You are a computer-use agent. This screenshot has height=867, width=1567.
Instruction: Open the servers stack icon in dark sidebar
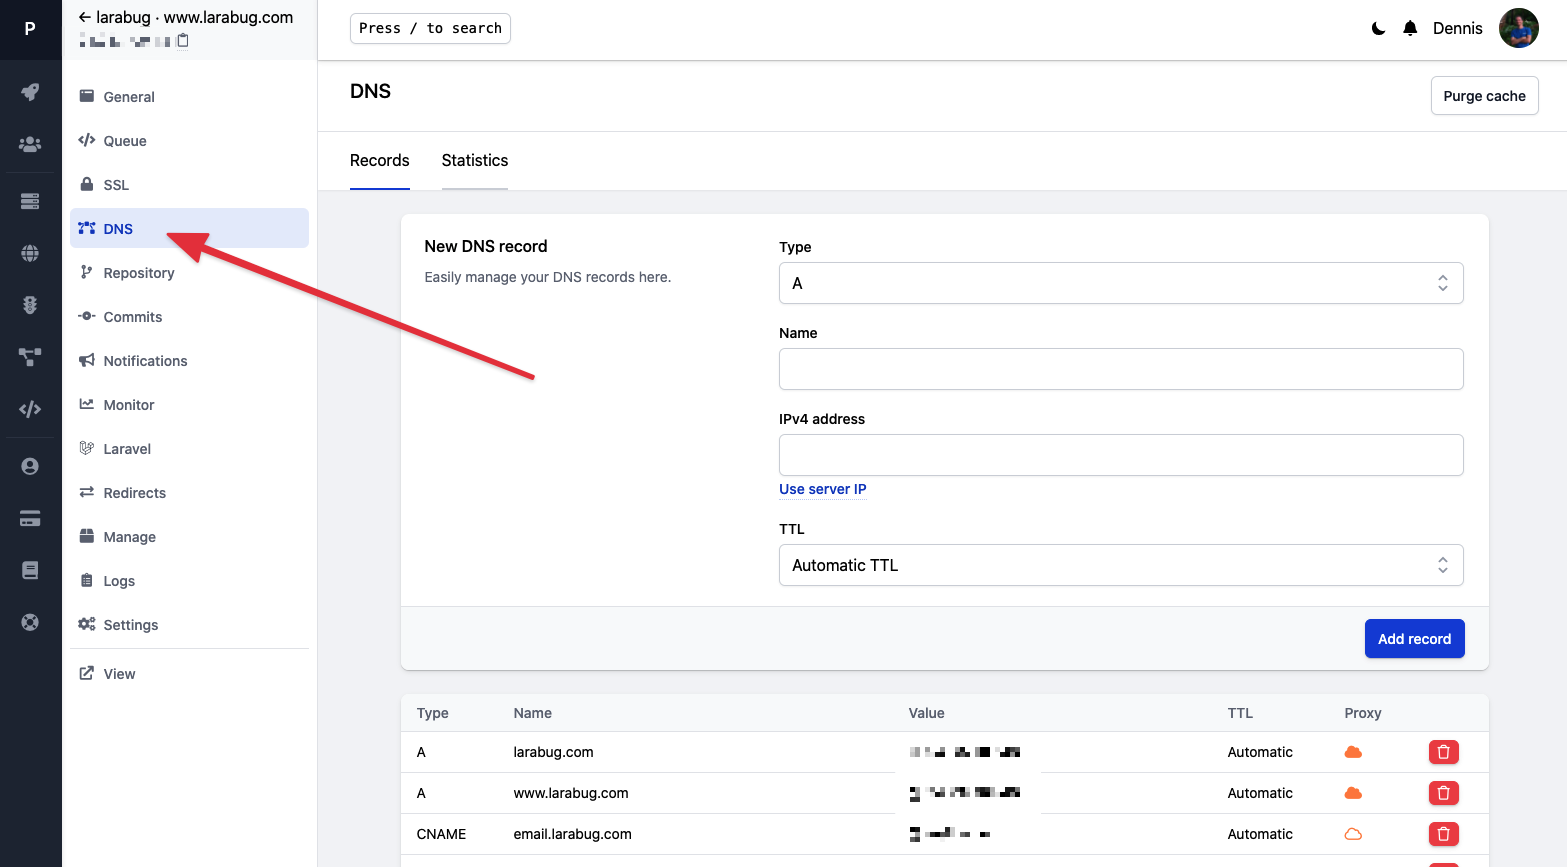(30, 201)
